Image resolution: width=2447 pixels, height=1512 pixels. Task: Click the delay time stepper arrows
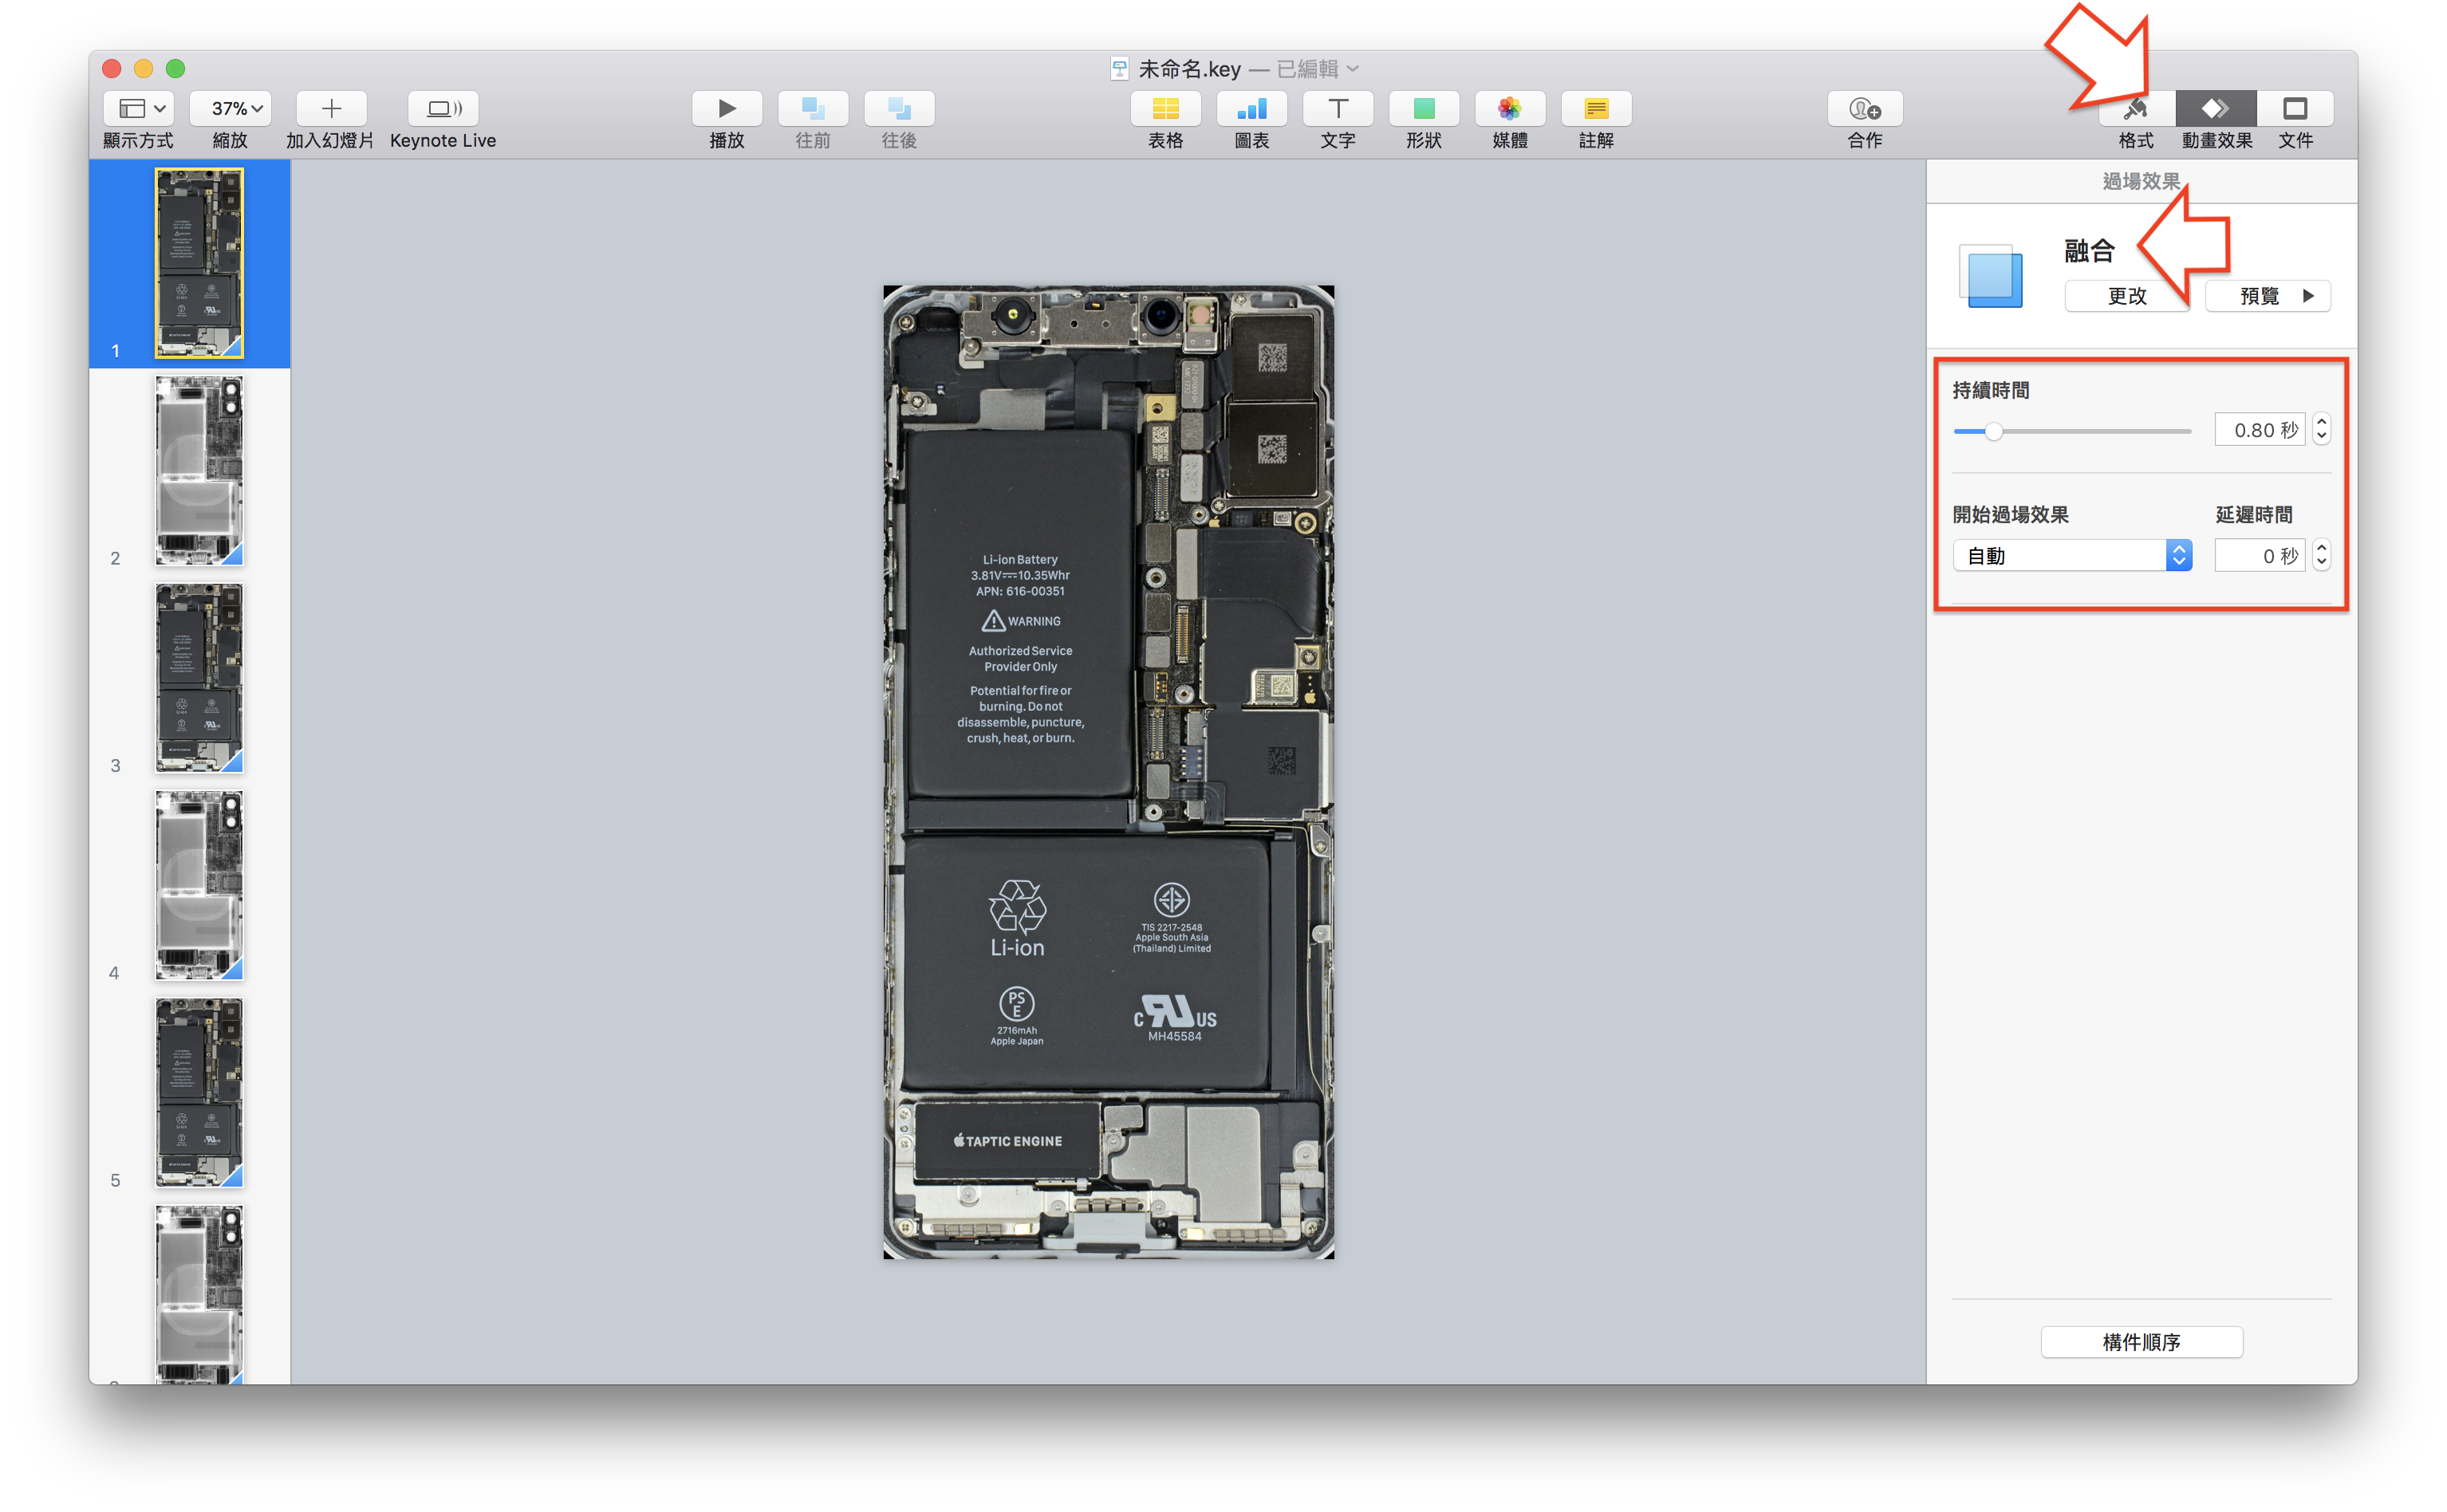click(x=2322, y=555)
